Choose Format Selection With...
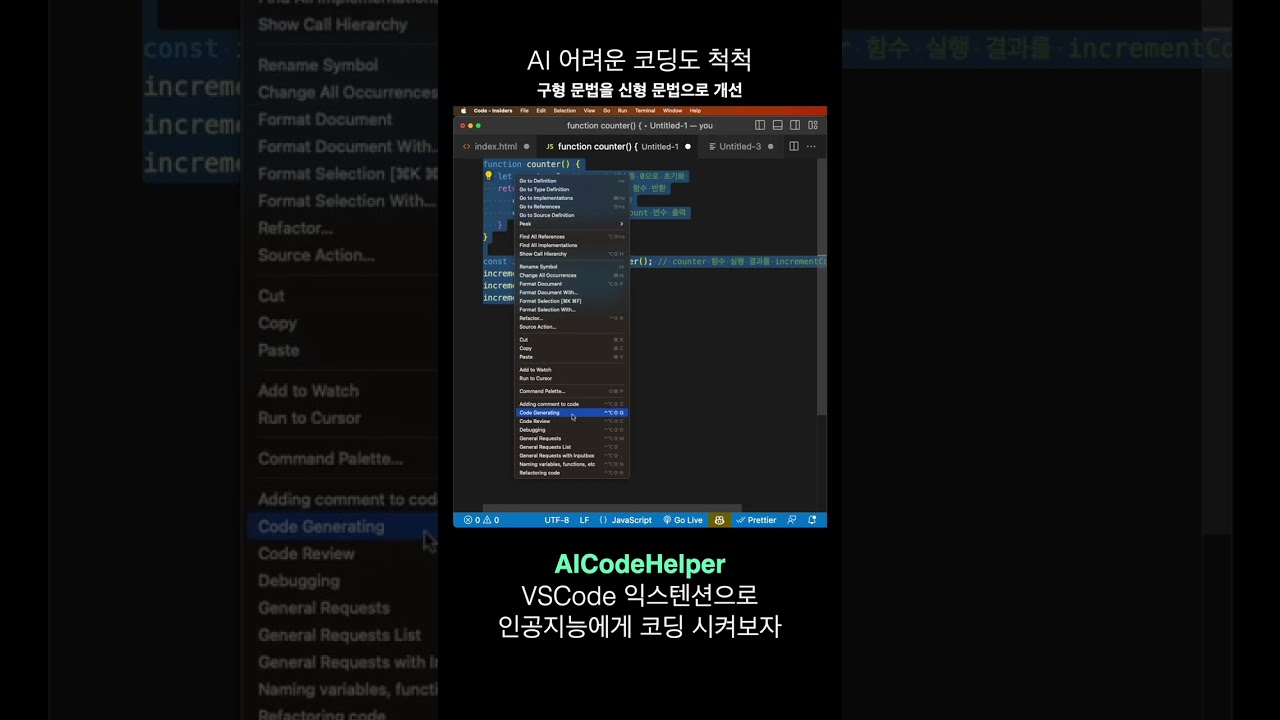 (x=571, y=310)
